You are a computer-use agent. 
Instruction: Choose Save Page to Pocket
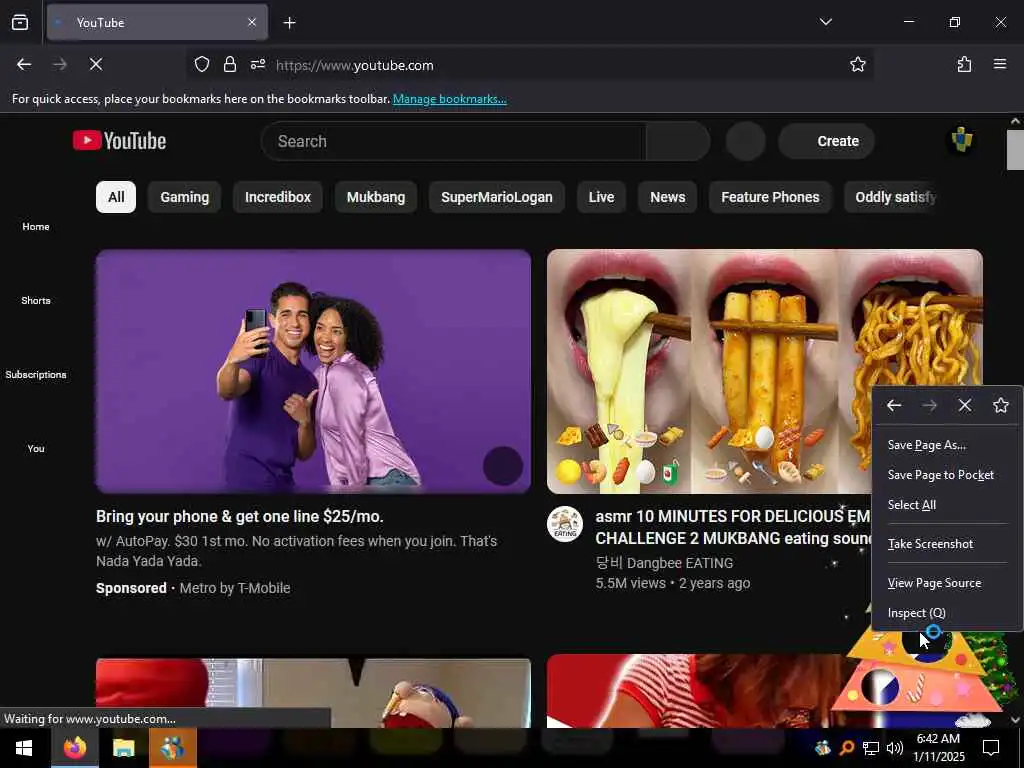[x=947, y=475]
